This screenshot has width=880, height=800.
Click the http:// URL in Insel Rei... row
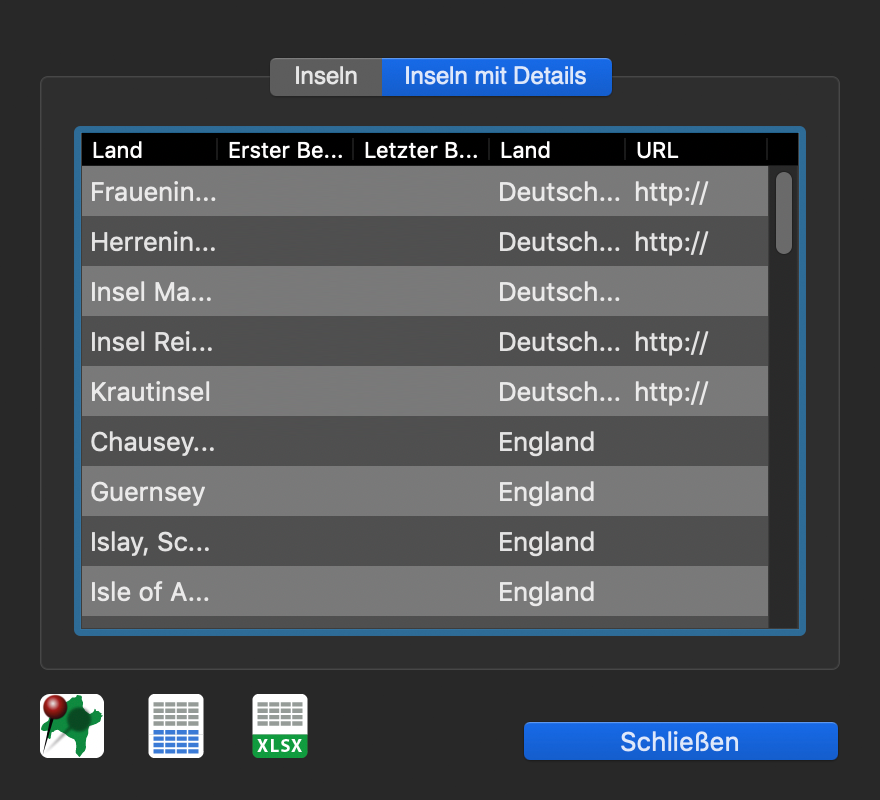[x=671, y=342]
